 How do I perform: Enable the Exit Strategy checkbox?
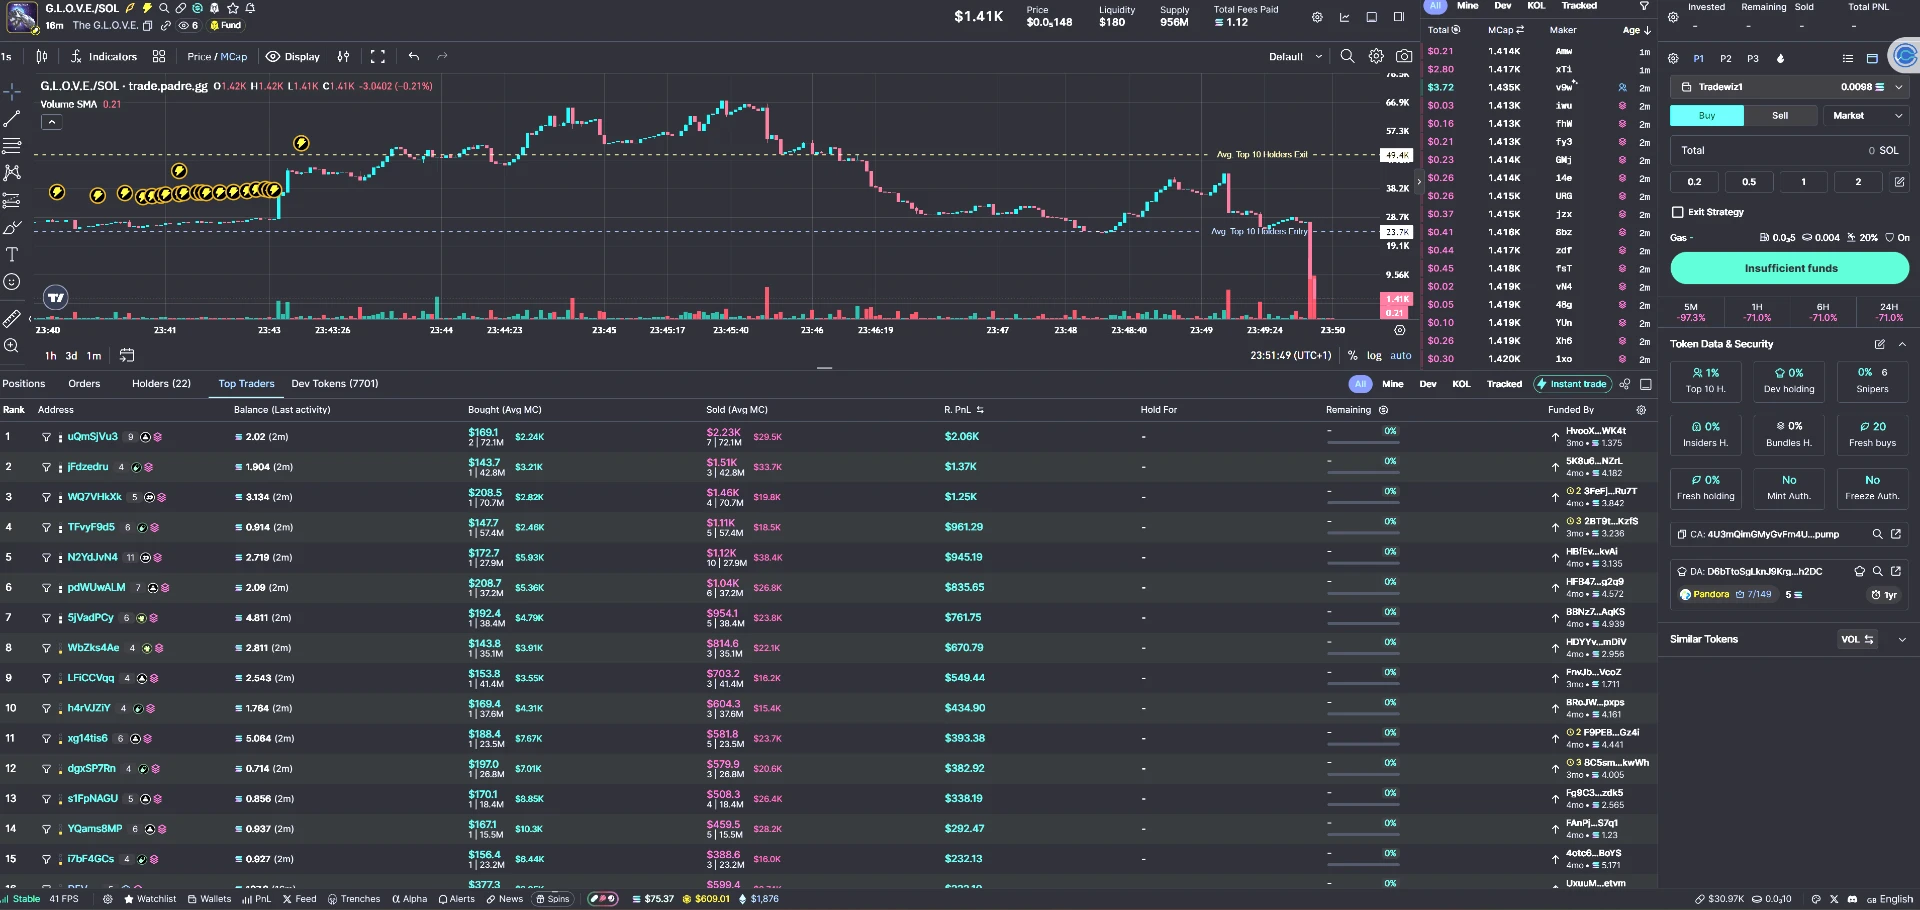[1678, 212]
